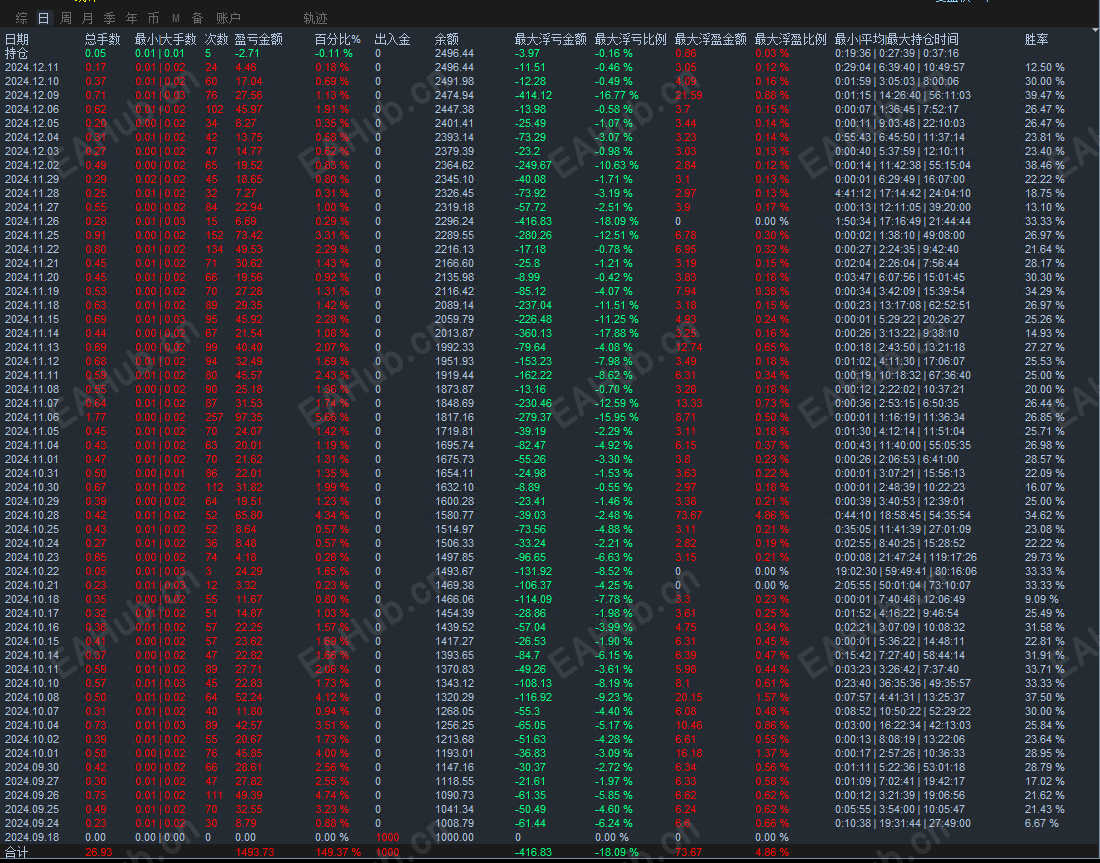
Task: Click trade count 257 in 2024.11.06 row
Action: point(214,417)
